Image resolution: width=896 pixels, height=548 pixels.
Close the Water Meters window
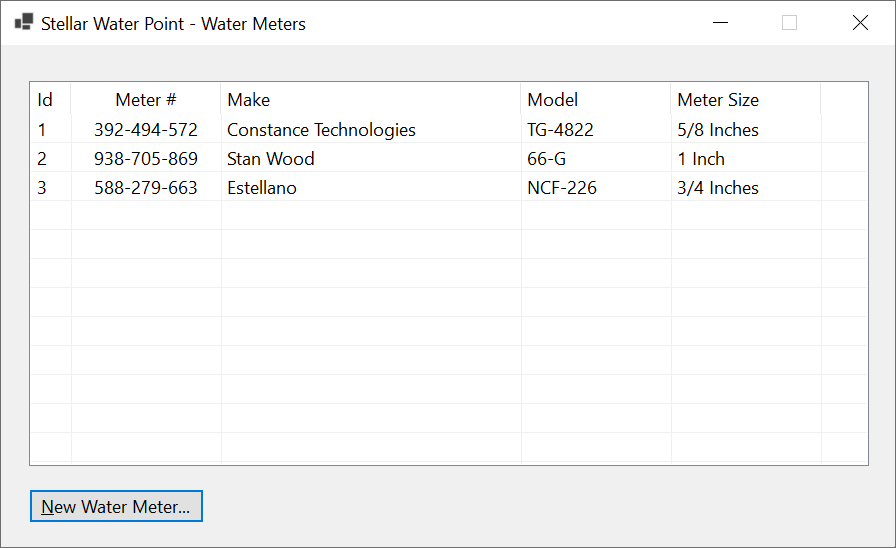coord(860,23)
